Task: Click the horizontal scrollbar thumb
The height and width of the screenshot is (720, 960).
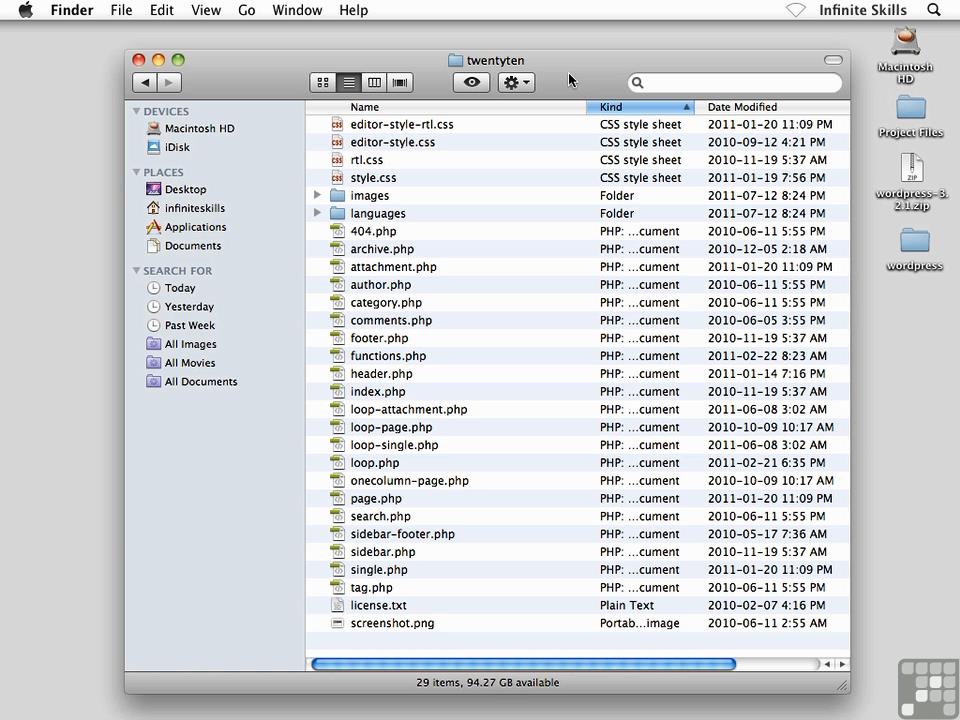Action: click(523, 664)
